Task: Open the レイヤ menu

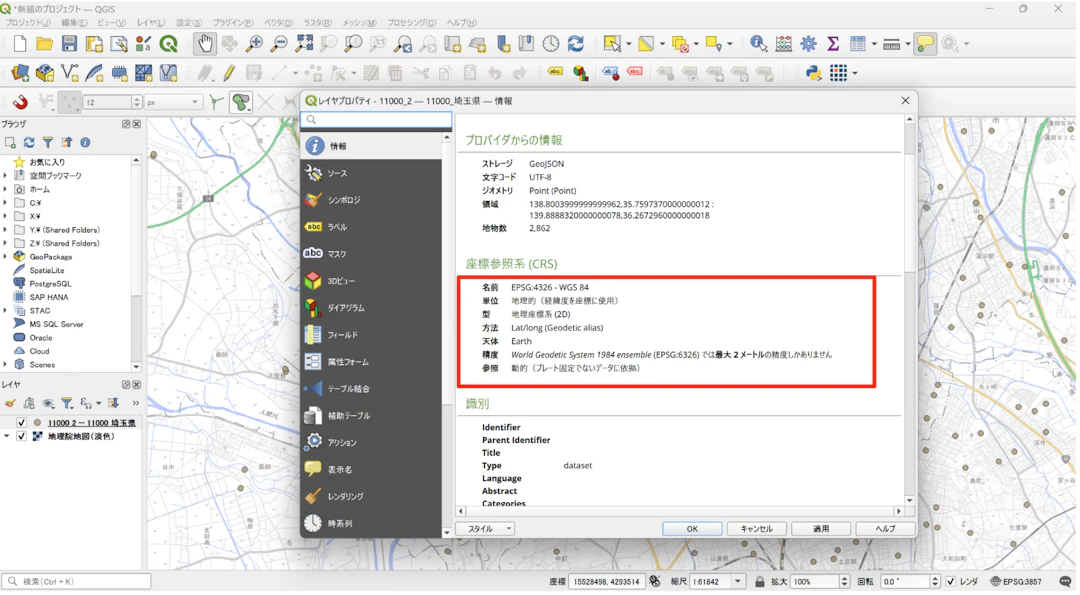Action: (x=151, y=23)
